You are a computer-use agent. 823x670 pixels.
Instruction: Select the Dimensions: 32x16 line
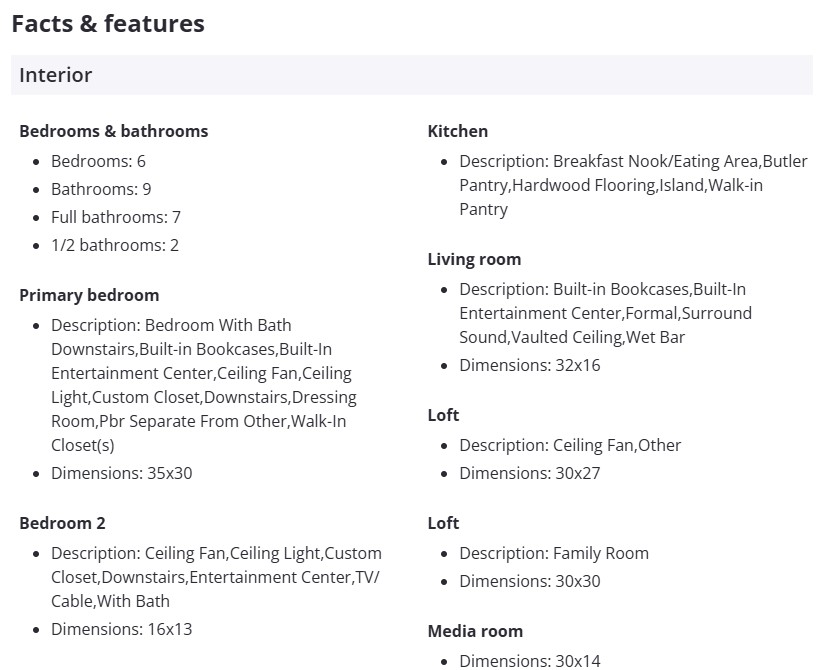point(529,365)
